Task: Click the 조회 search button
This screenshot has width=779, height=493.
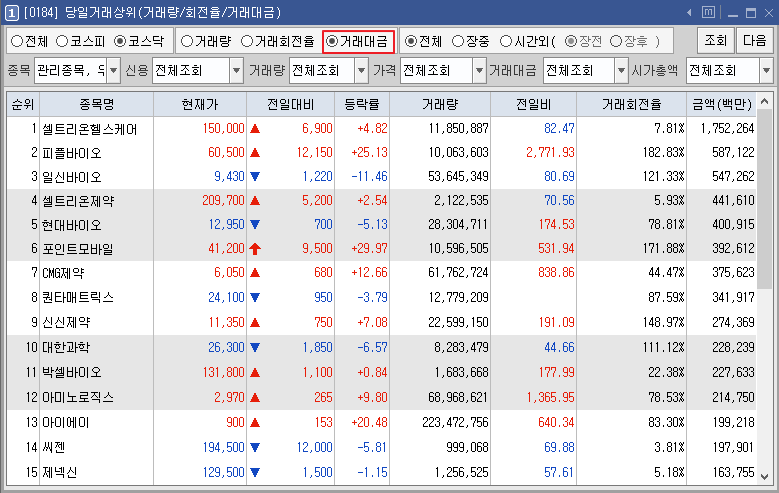Action: click(x=715, y=40)
